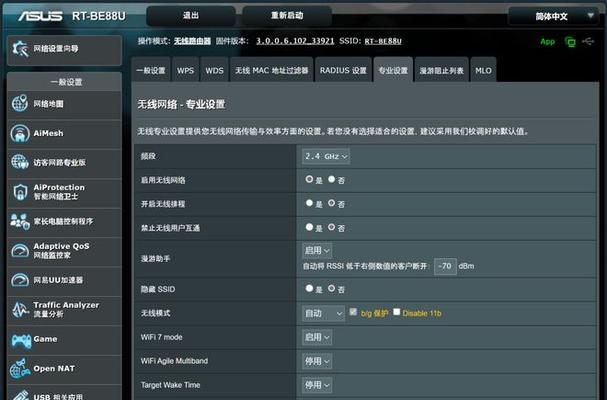Select 否 for 隐藏 SSID
The width and height of the screenshot is (607, 400).
pos(331,288)
